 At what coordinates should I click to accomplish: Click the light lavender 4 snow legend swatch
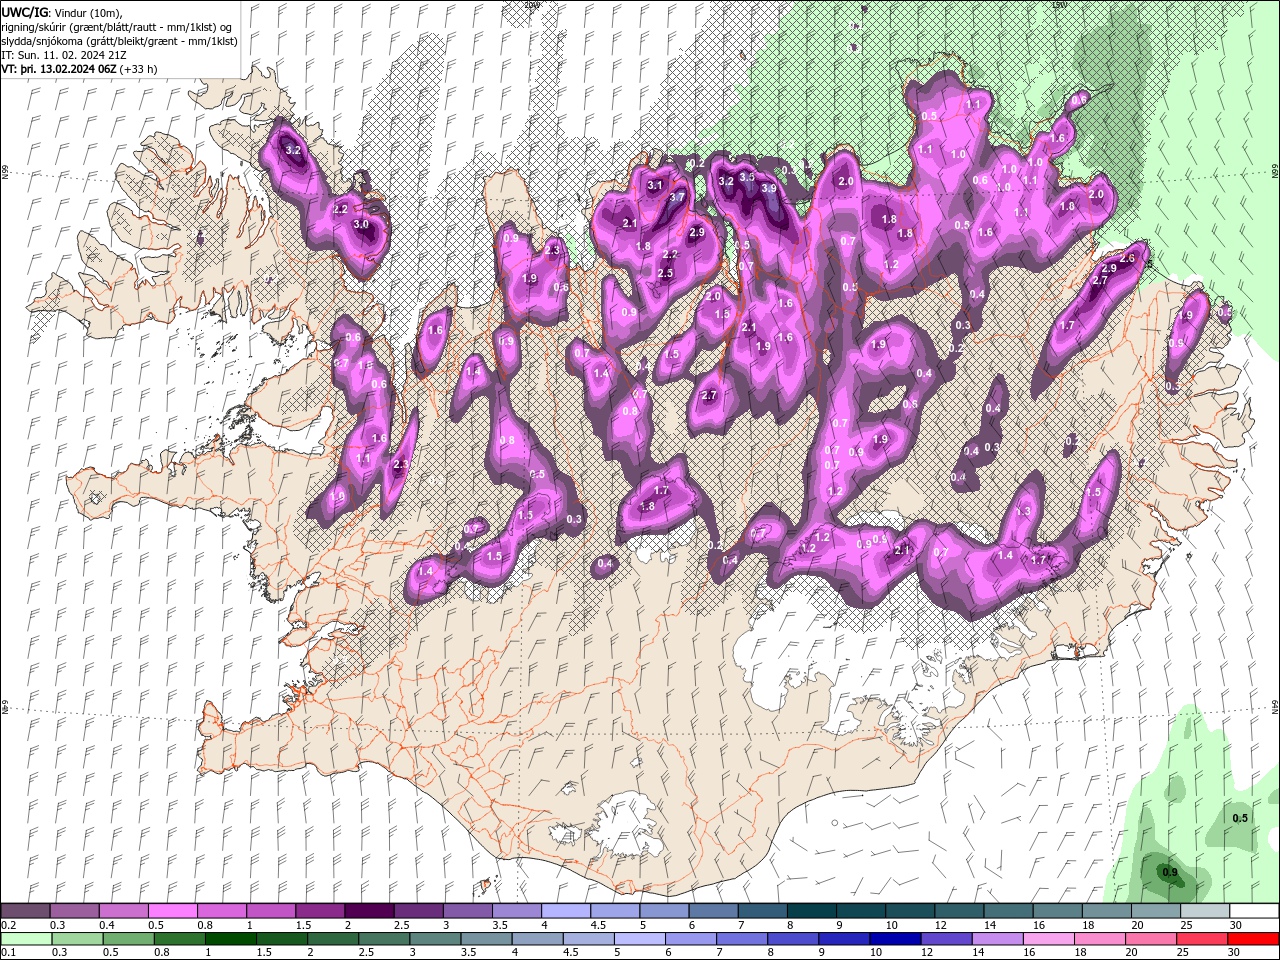pyautogui.click(x=565, y=911)
